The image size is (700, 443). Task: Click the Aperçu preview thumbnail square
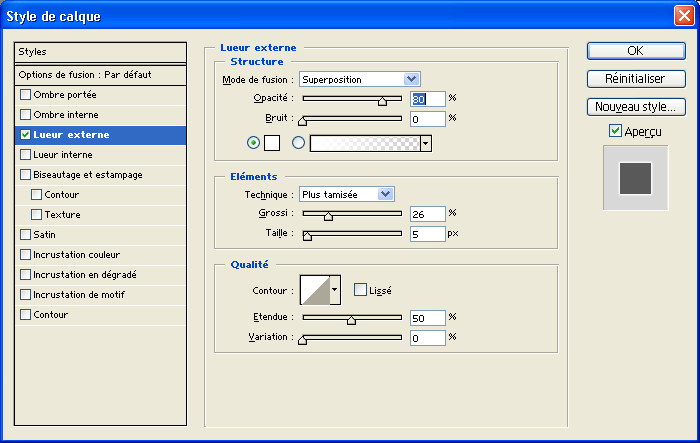pyautogui.click(x=635, y=179)
